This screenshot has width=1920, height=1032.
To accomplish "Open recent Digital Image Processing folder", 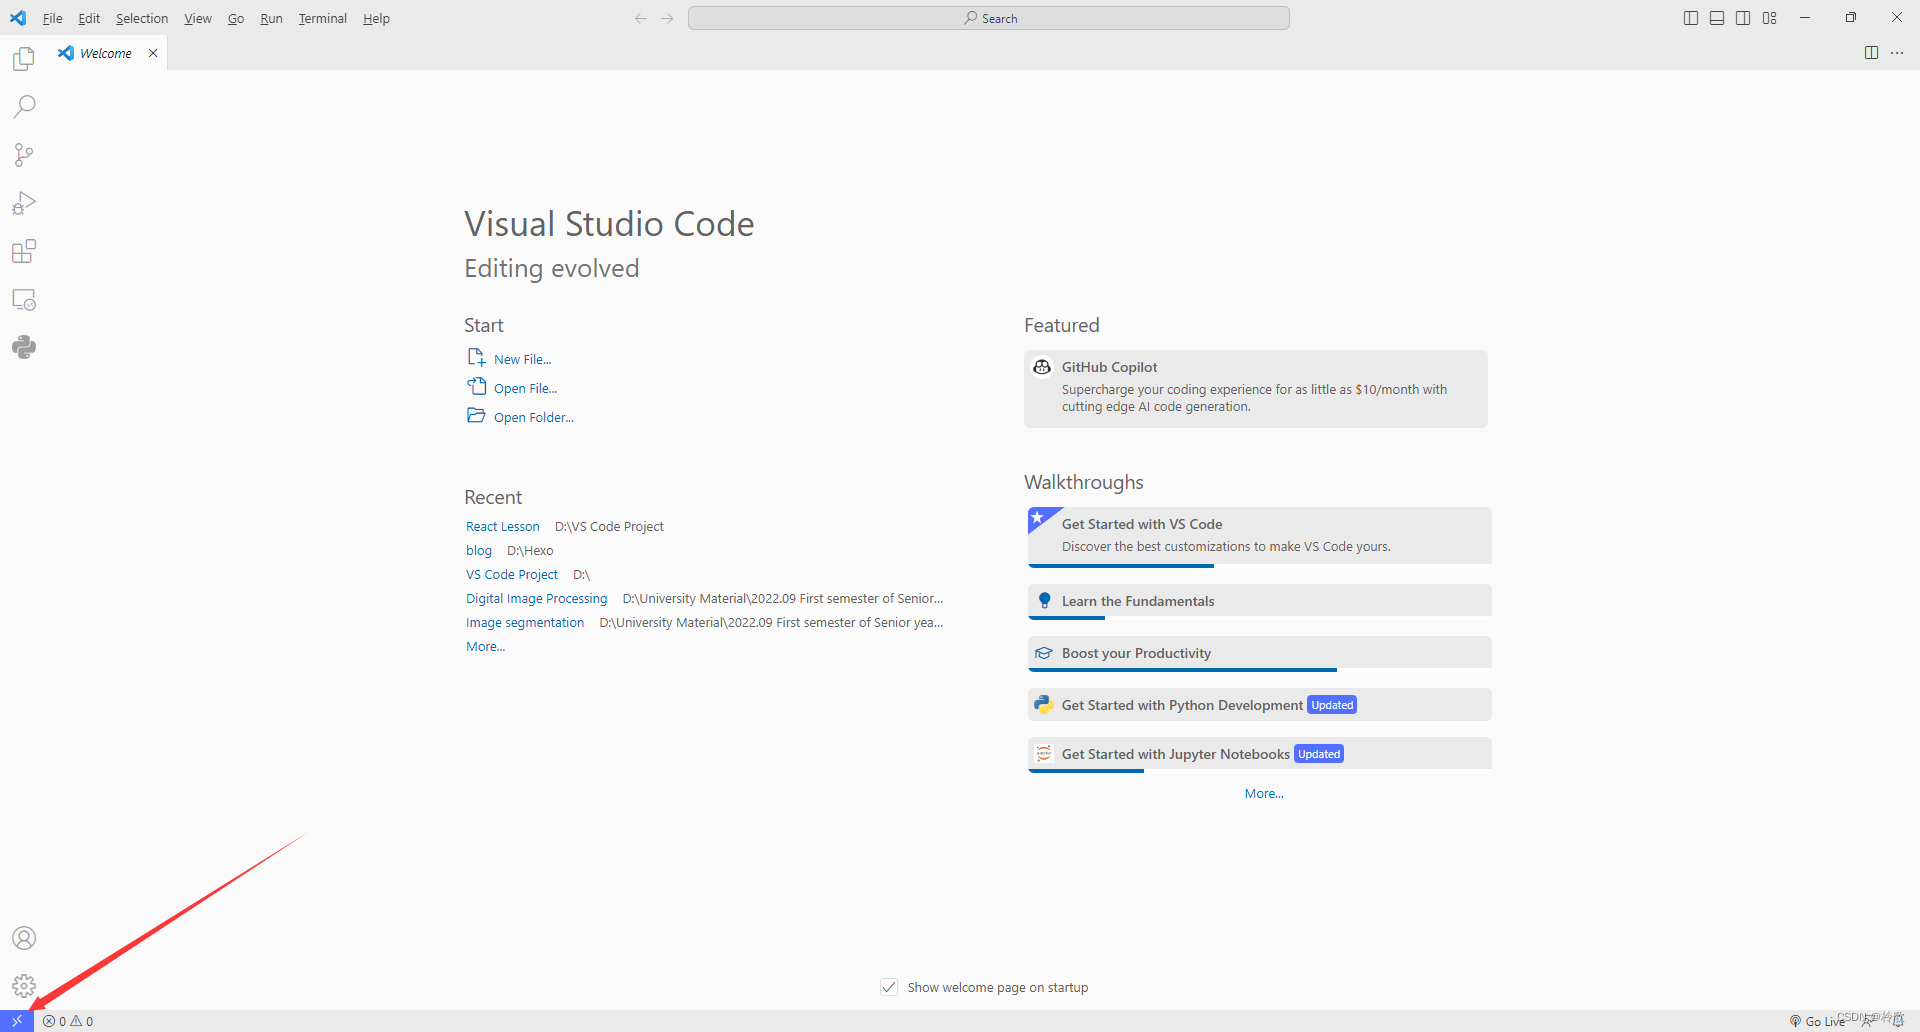I will pyautogui.click(x=537, y=599).
